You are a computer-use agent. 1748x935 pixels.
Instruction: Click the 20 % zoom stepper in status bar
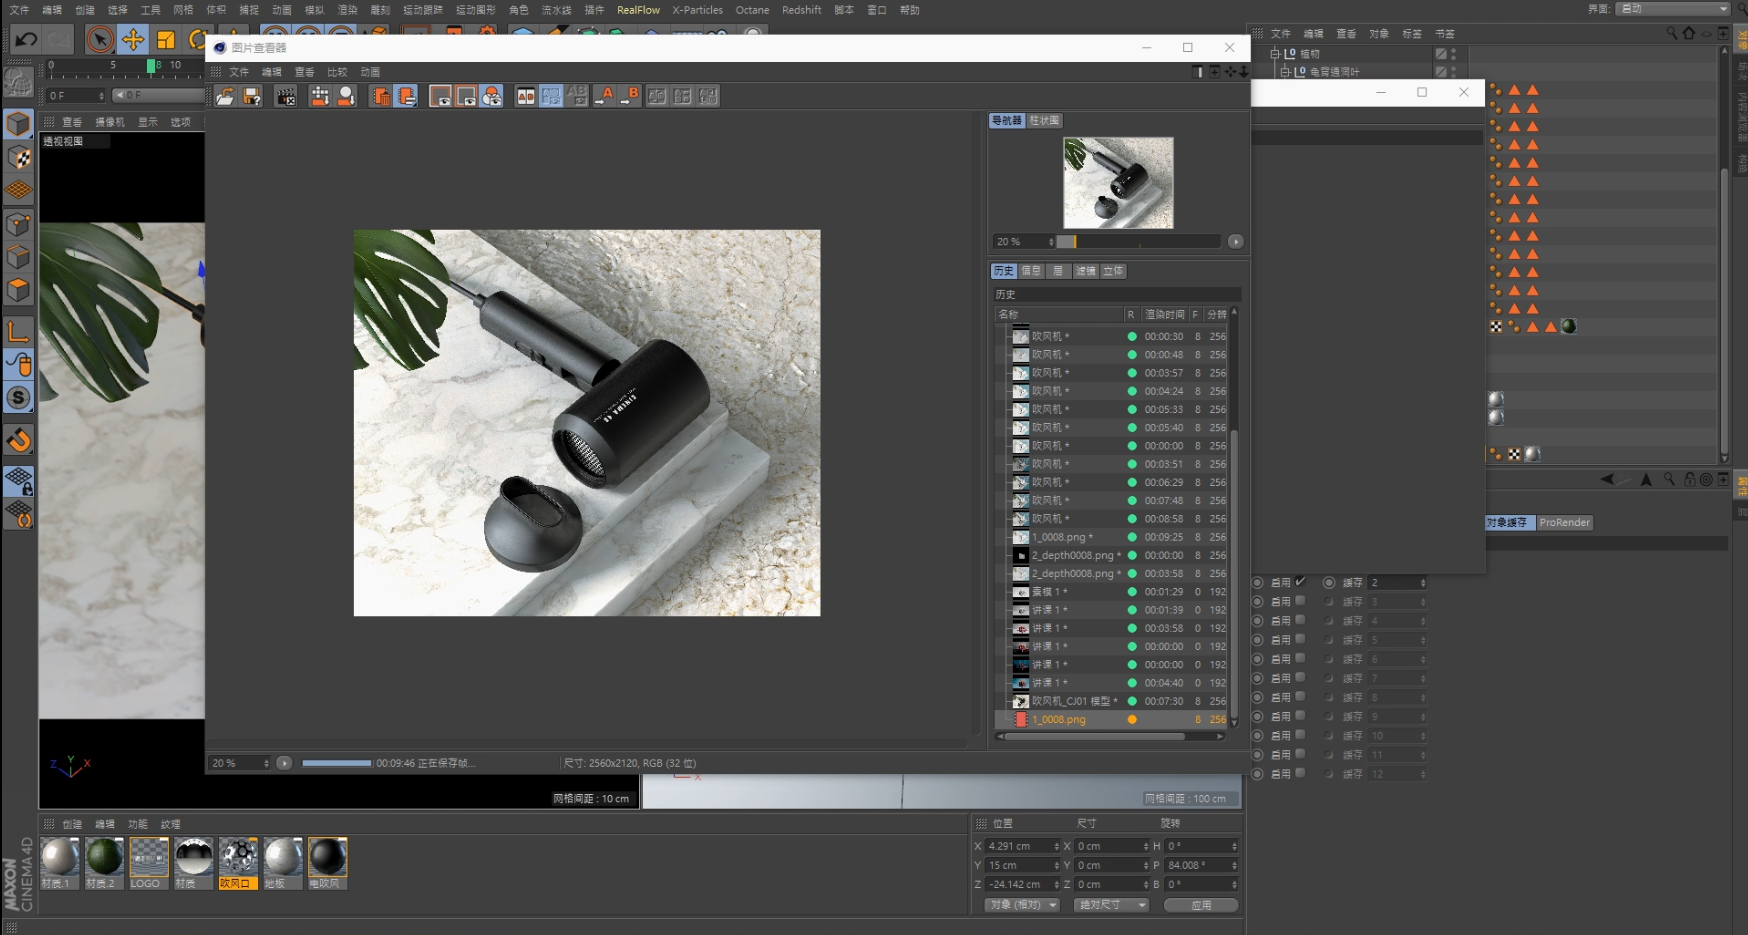click(x=266, y=763)
